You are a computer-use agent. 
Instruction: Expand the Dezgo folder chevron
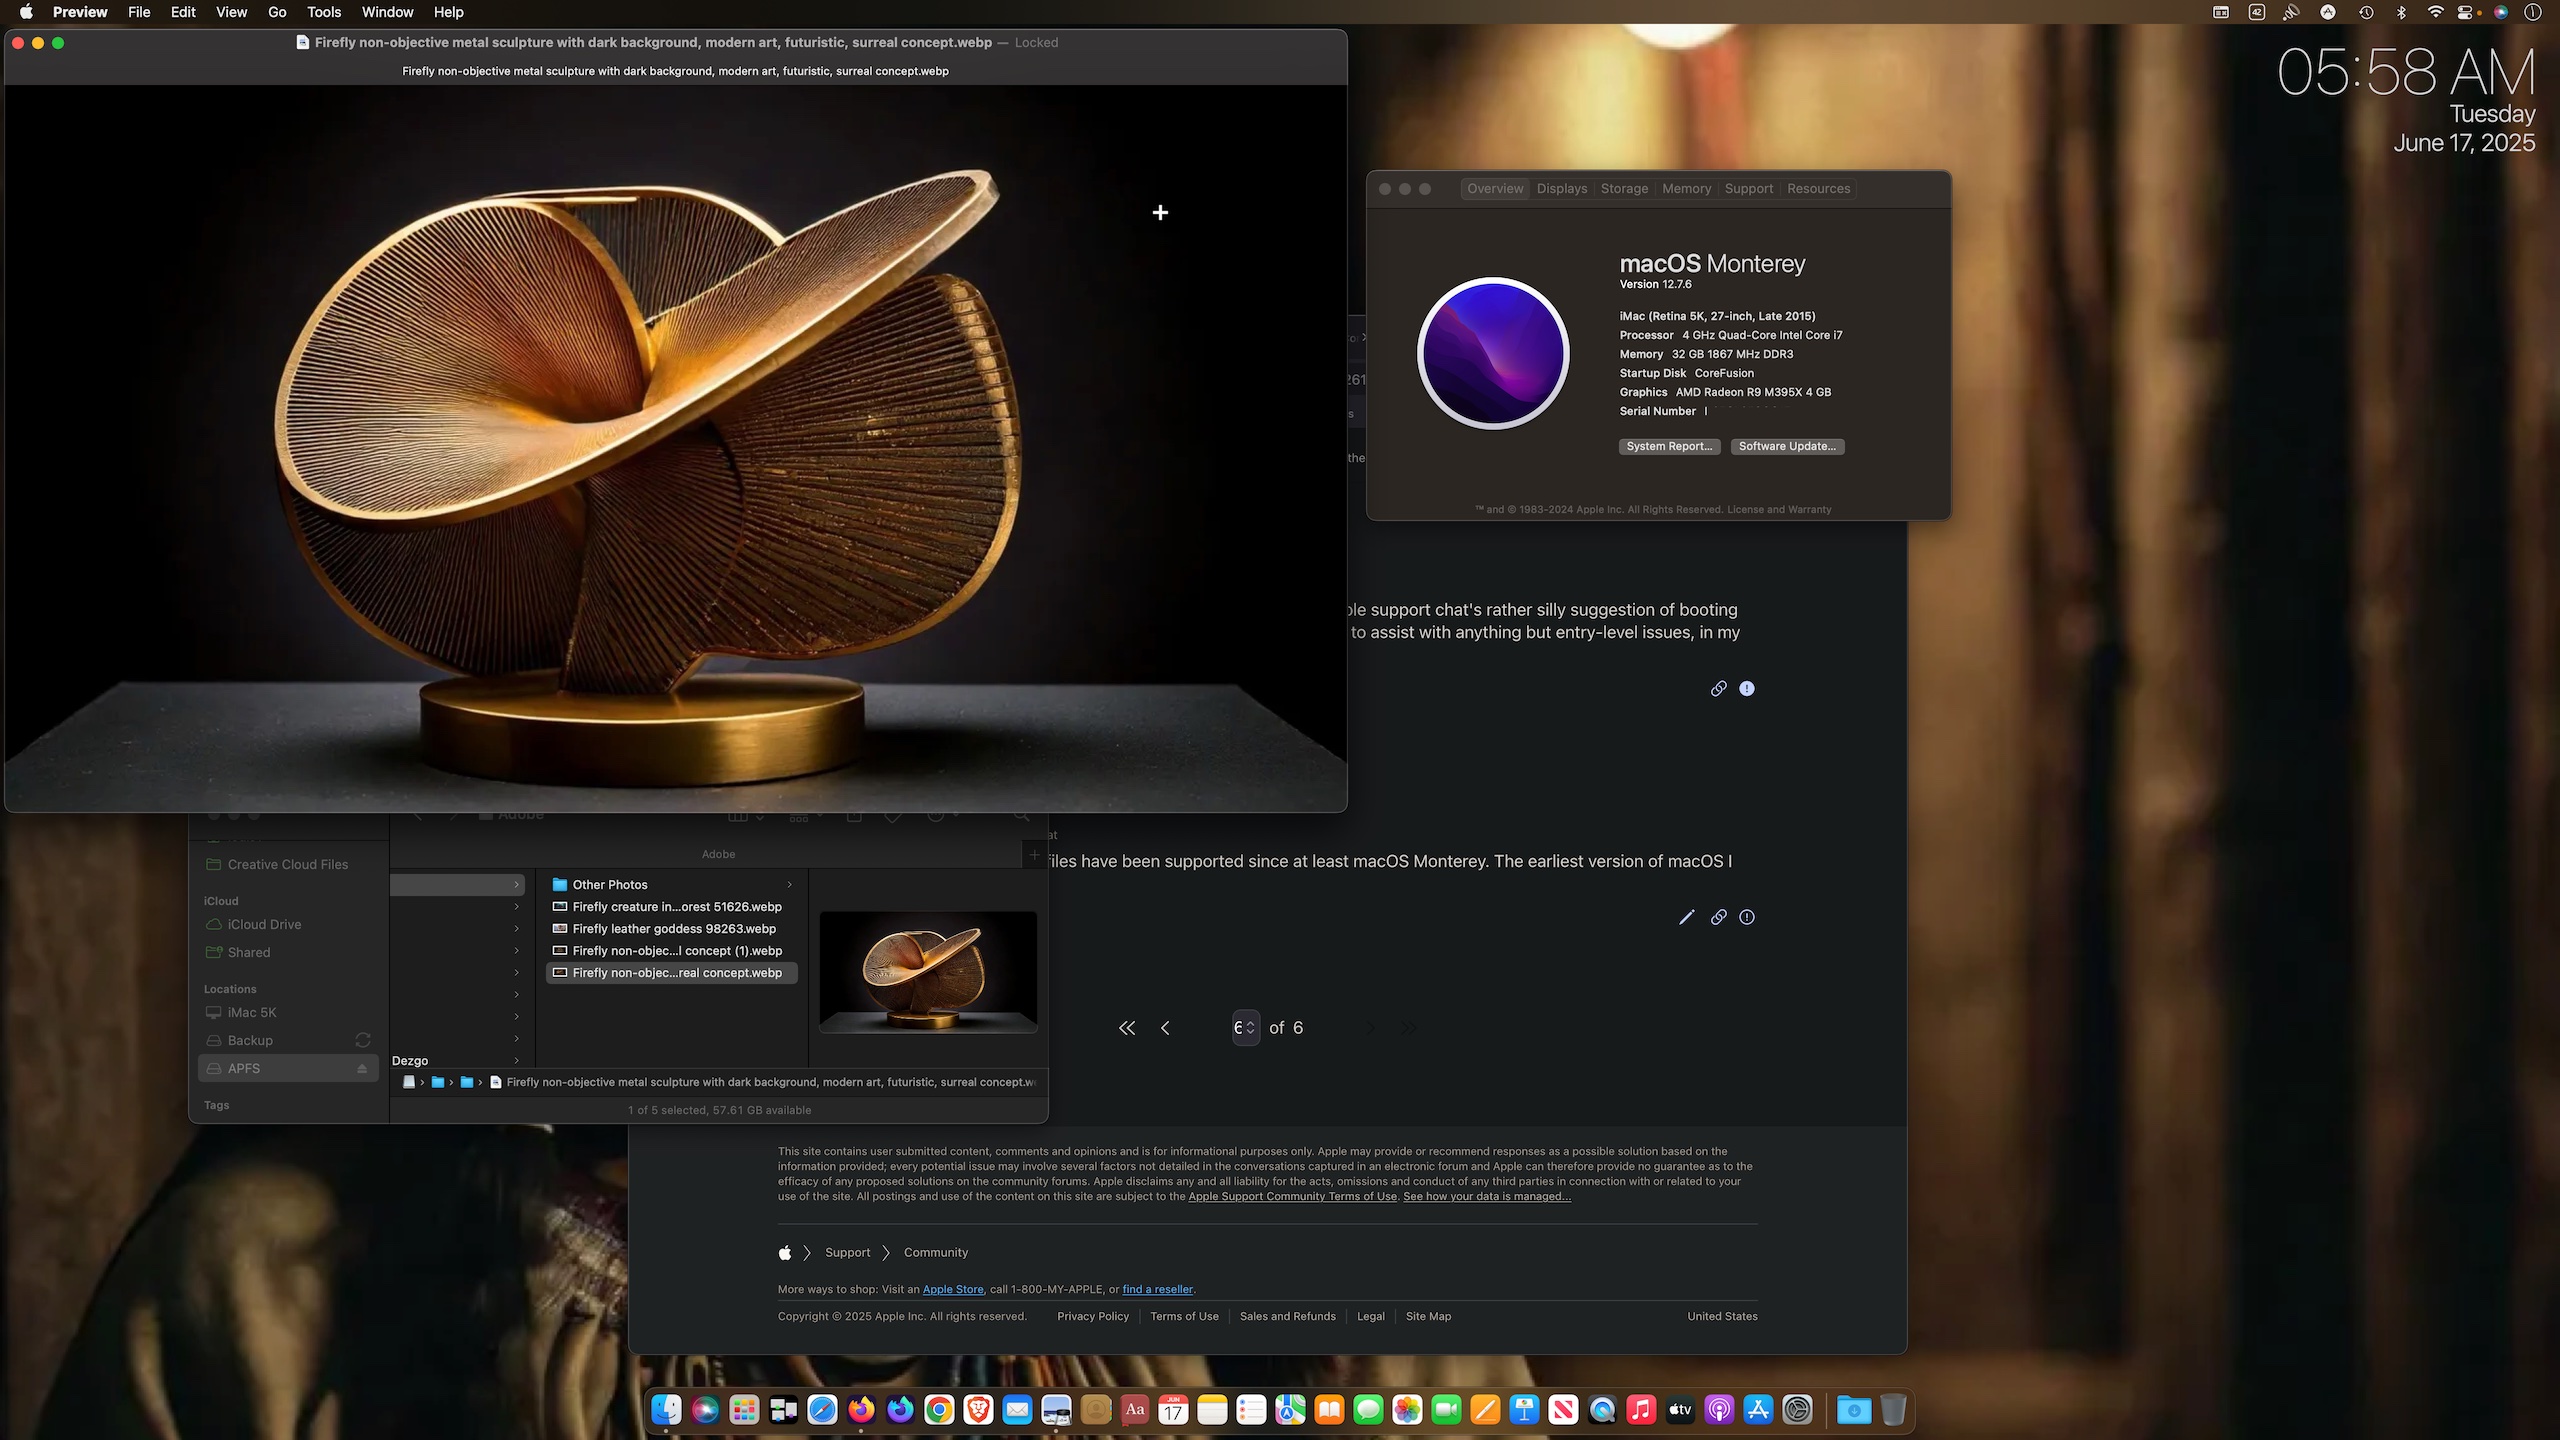516,1060
